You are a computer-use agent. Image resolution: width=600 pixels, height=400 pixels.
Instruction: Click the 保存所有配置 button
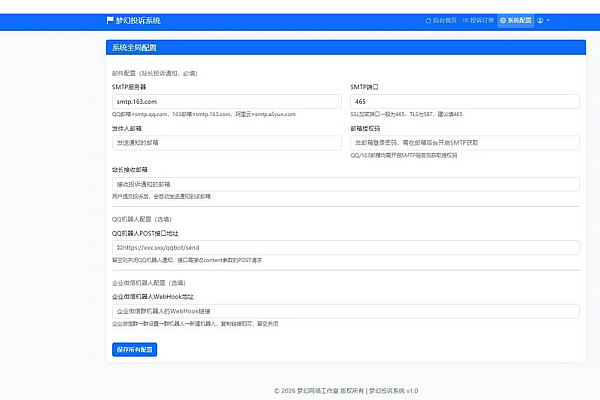134,349
